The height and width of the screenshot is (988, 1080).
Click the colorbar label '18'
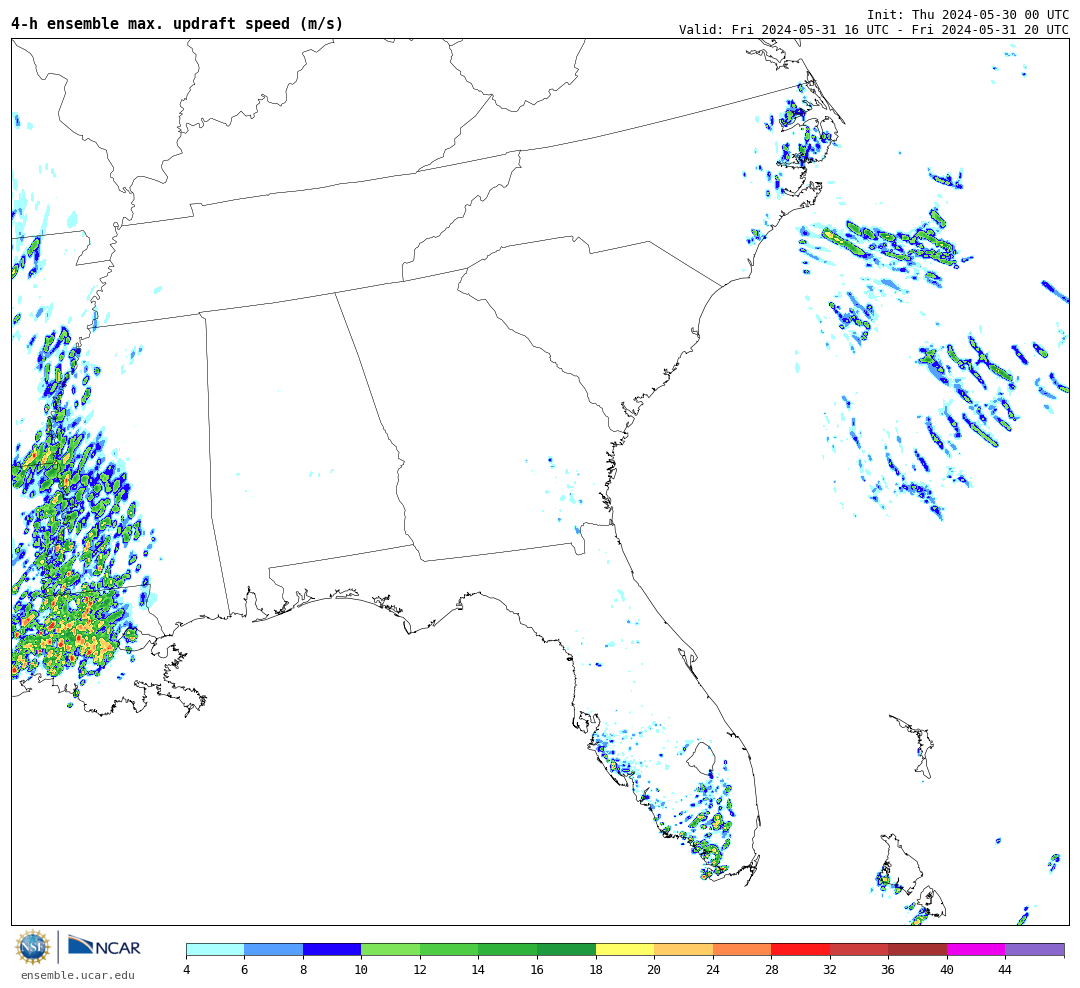596,969
